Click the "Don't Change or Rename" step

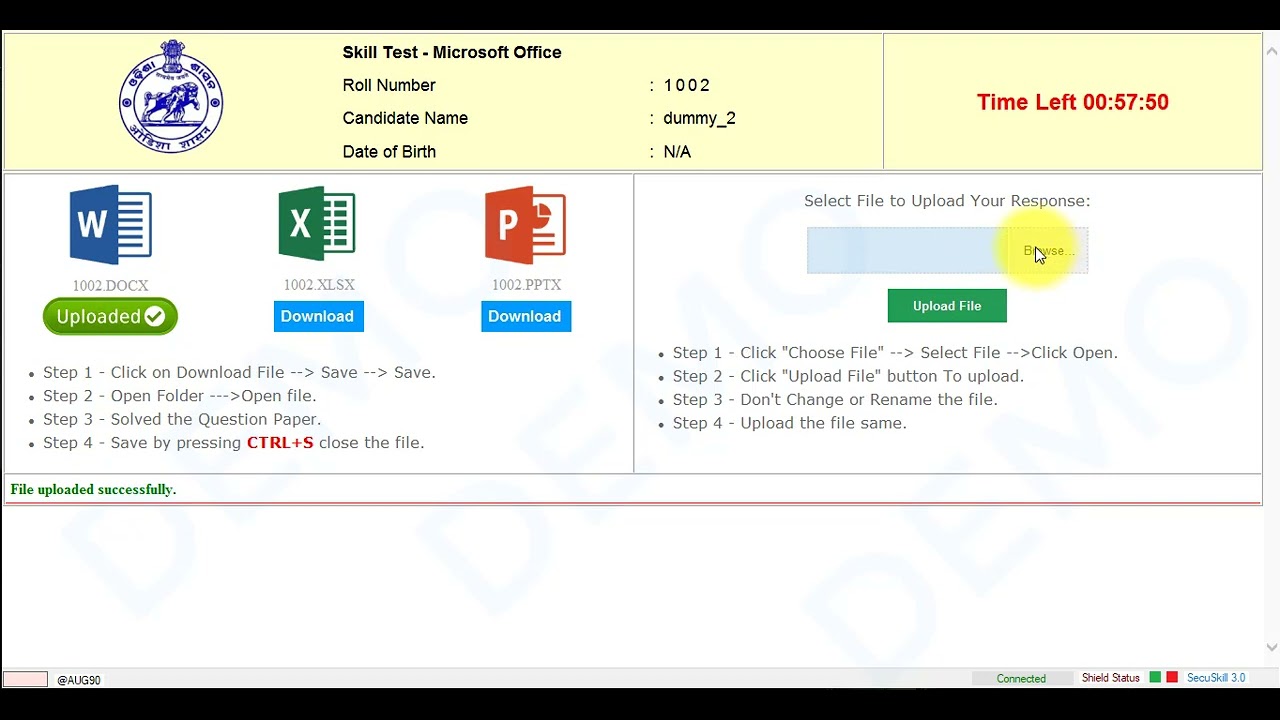[835, 400]
